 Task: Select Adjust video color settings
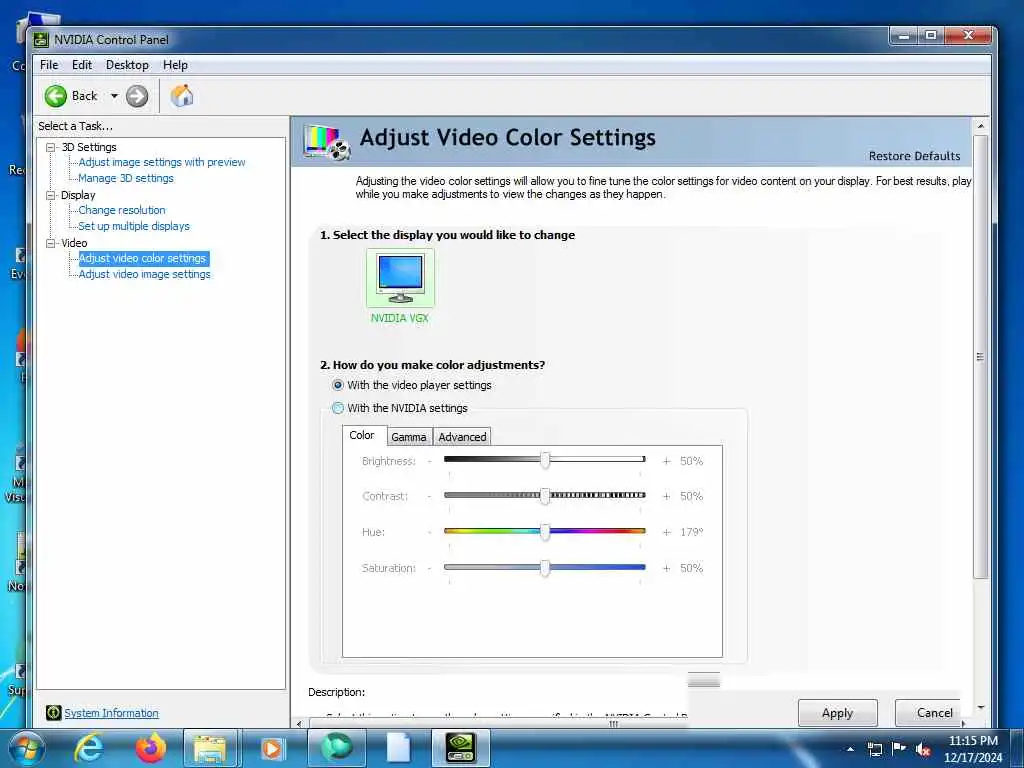pyautogui.click(x=142, y=259)
